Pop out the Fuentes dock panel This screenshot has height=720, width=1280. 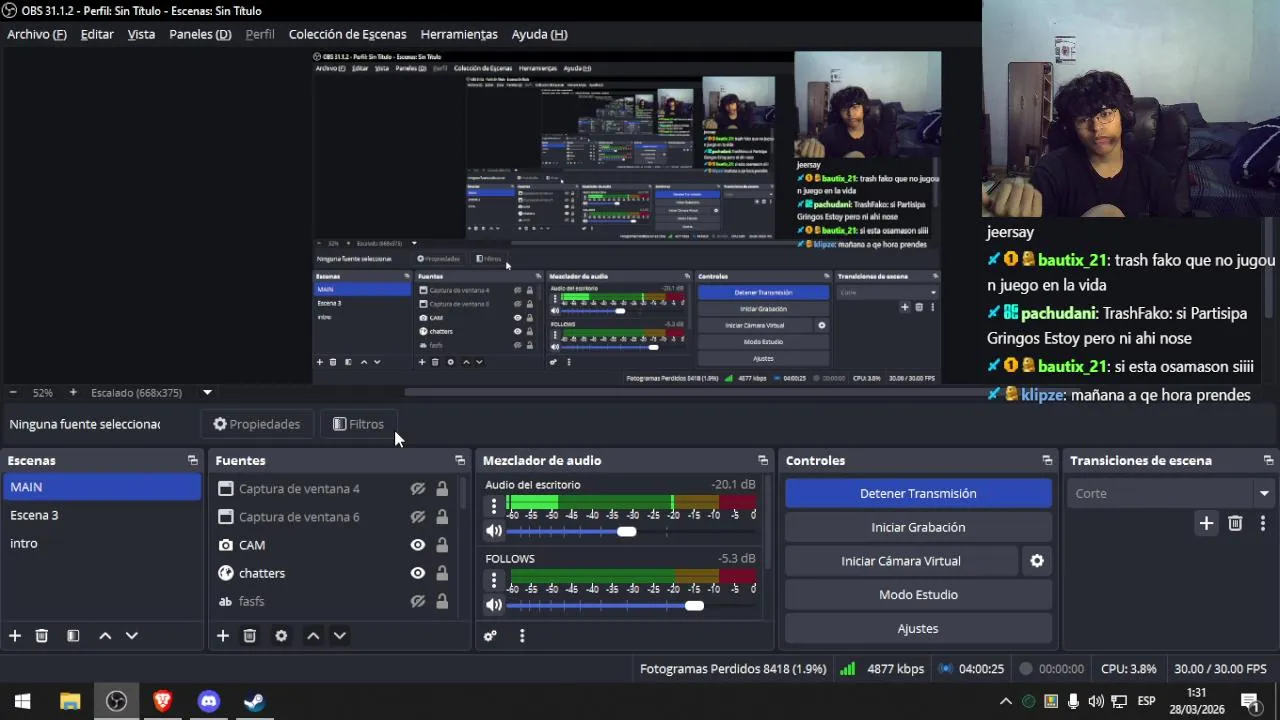(460, 461)
